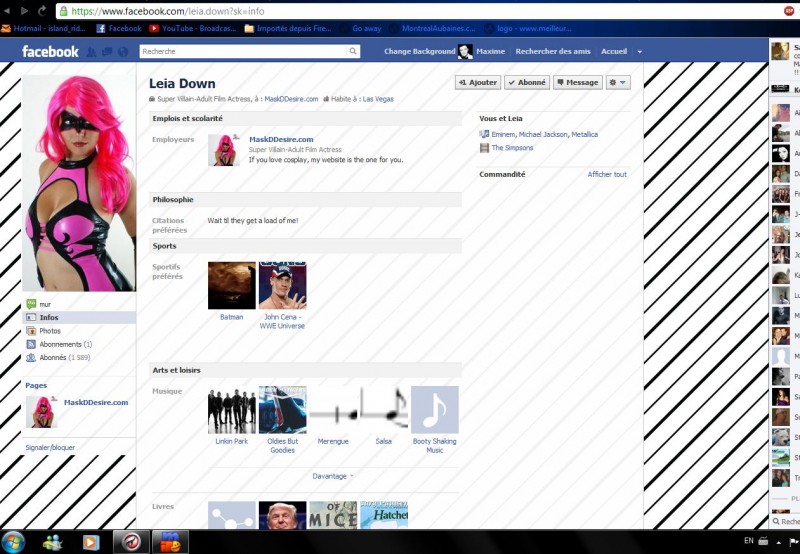Image resolution: width=800 pixels, height=554 pixels.
Task: Click the Eminem link
Action: (x=503, y=134)
